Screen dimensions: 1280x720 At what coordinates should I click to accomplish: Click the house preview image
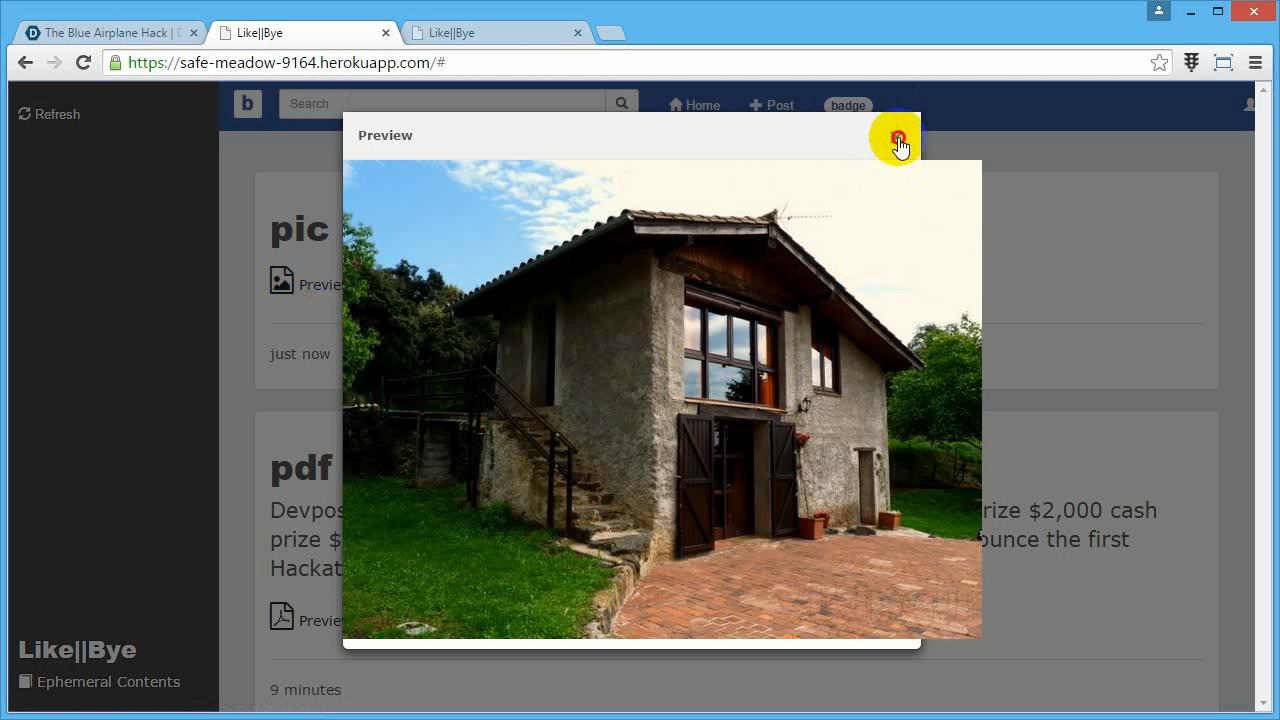click(x=662, y=399)
